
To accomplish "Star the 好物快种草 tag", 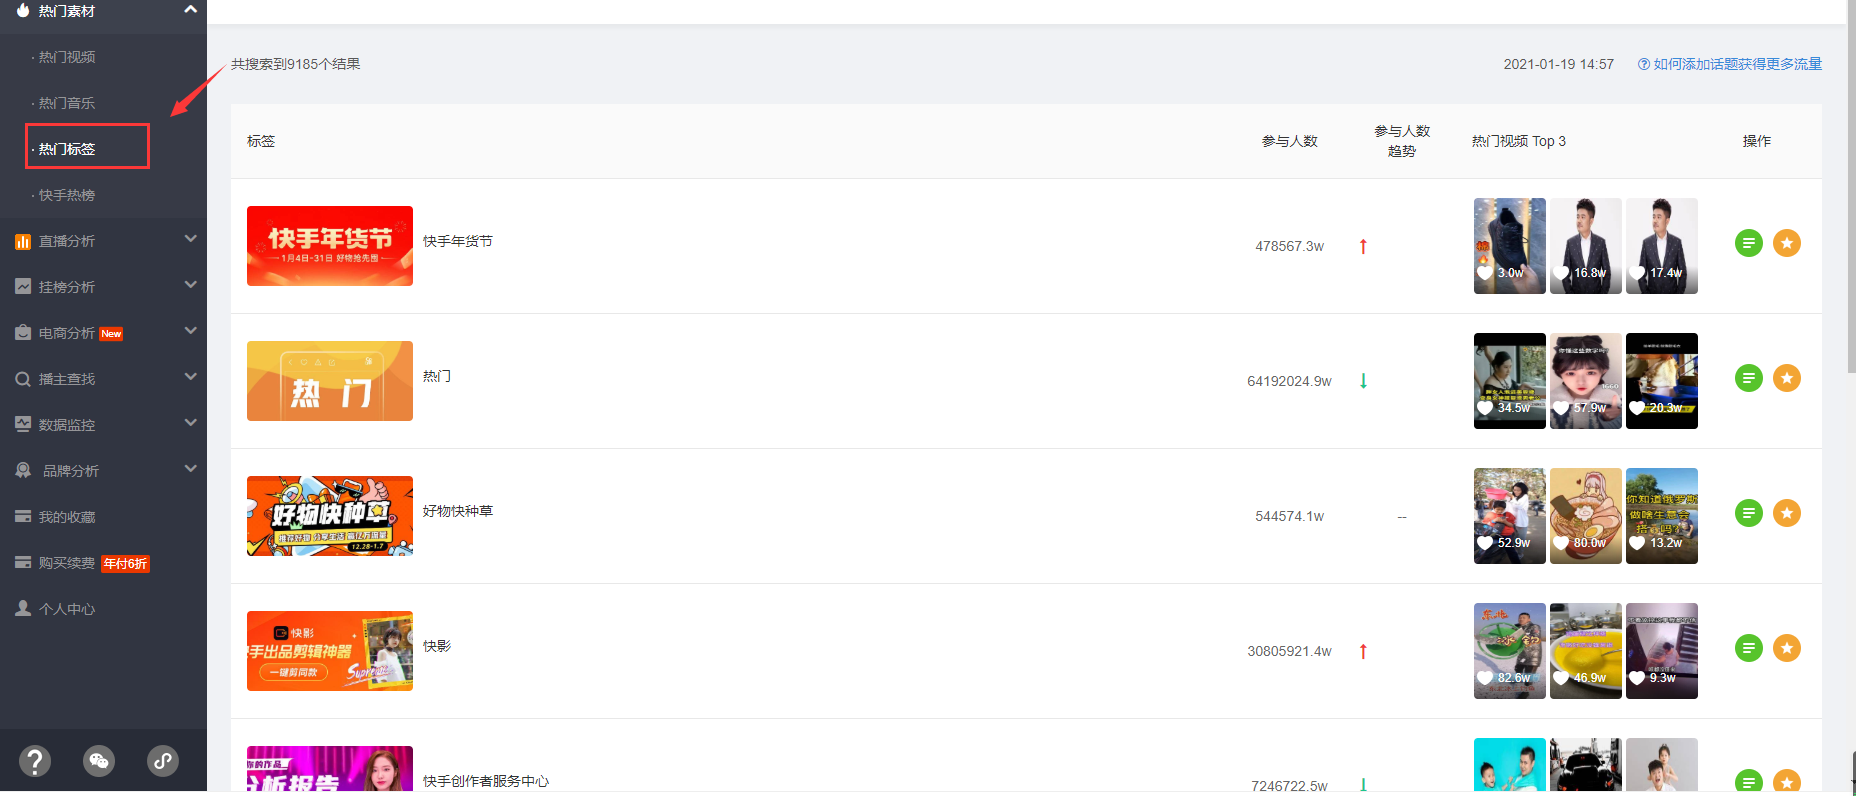I will (x=1786, y=513).
